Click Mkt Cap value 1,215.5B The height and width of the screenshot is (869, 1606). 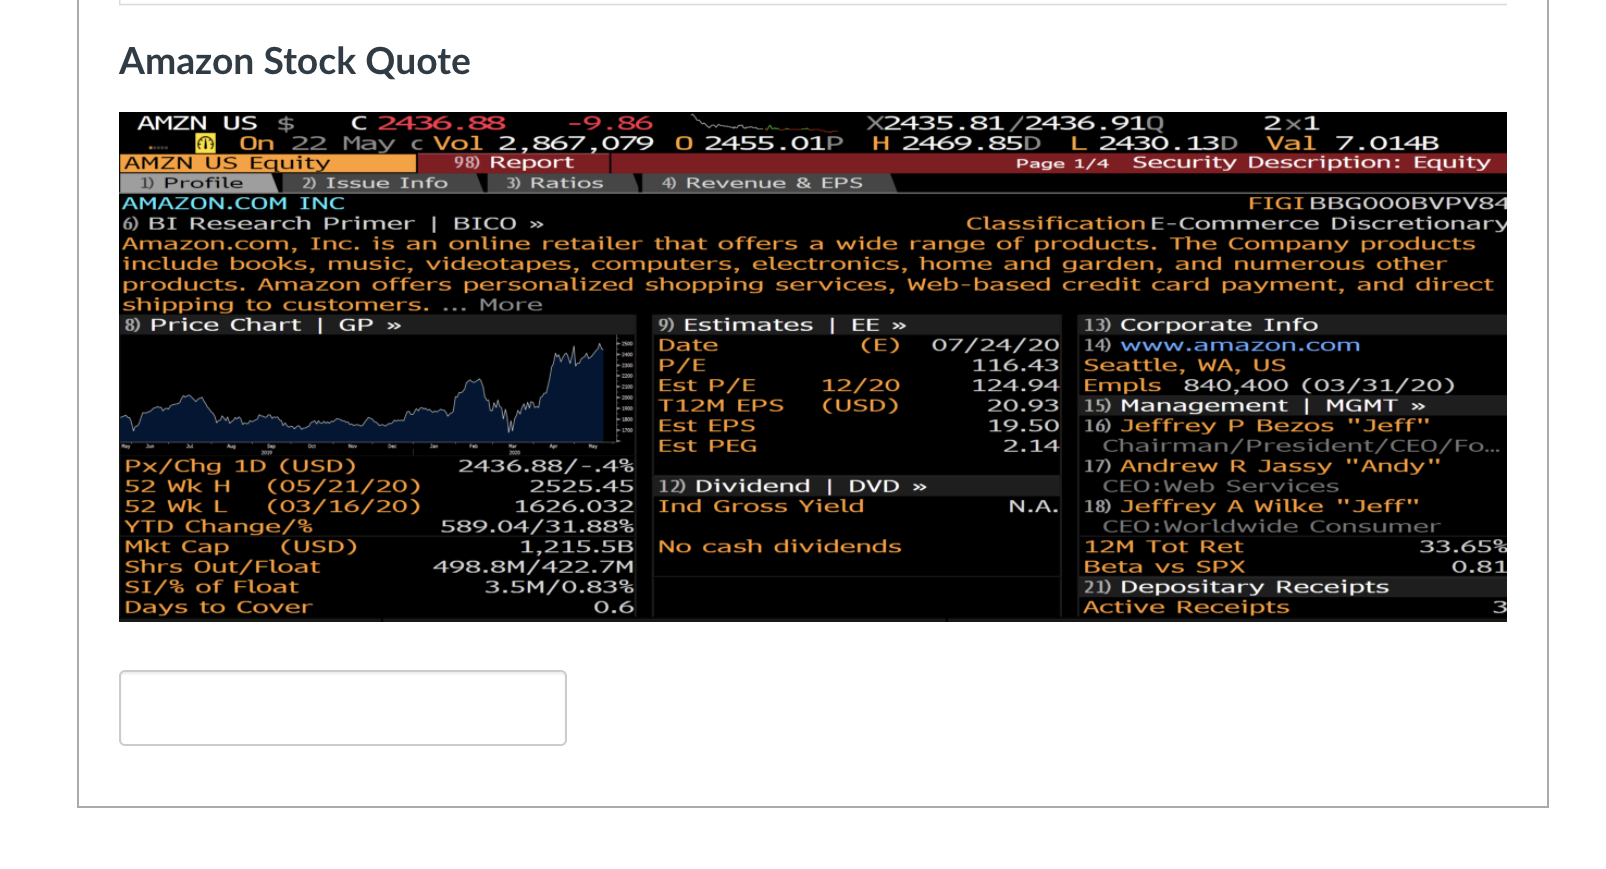coord(576,546)
